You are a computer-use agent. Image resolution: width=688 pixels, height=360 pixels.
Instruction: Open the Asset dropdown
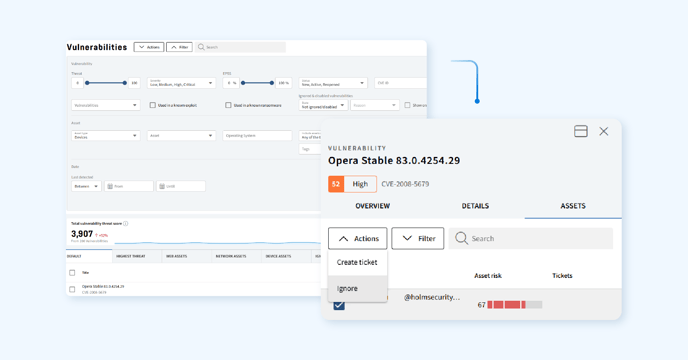pos(181,136)
